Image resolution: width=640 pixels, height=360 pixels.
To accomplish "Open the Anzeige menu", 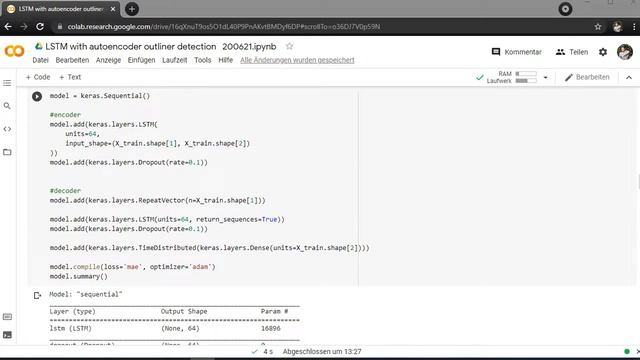I will pos(108,60).
